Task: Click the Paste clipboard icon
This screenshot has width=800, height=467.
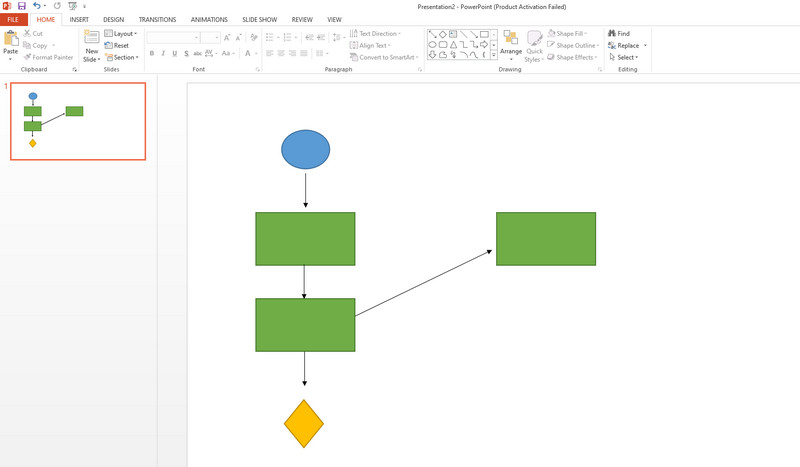Action: tap(11, 38)
